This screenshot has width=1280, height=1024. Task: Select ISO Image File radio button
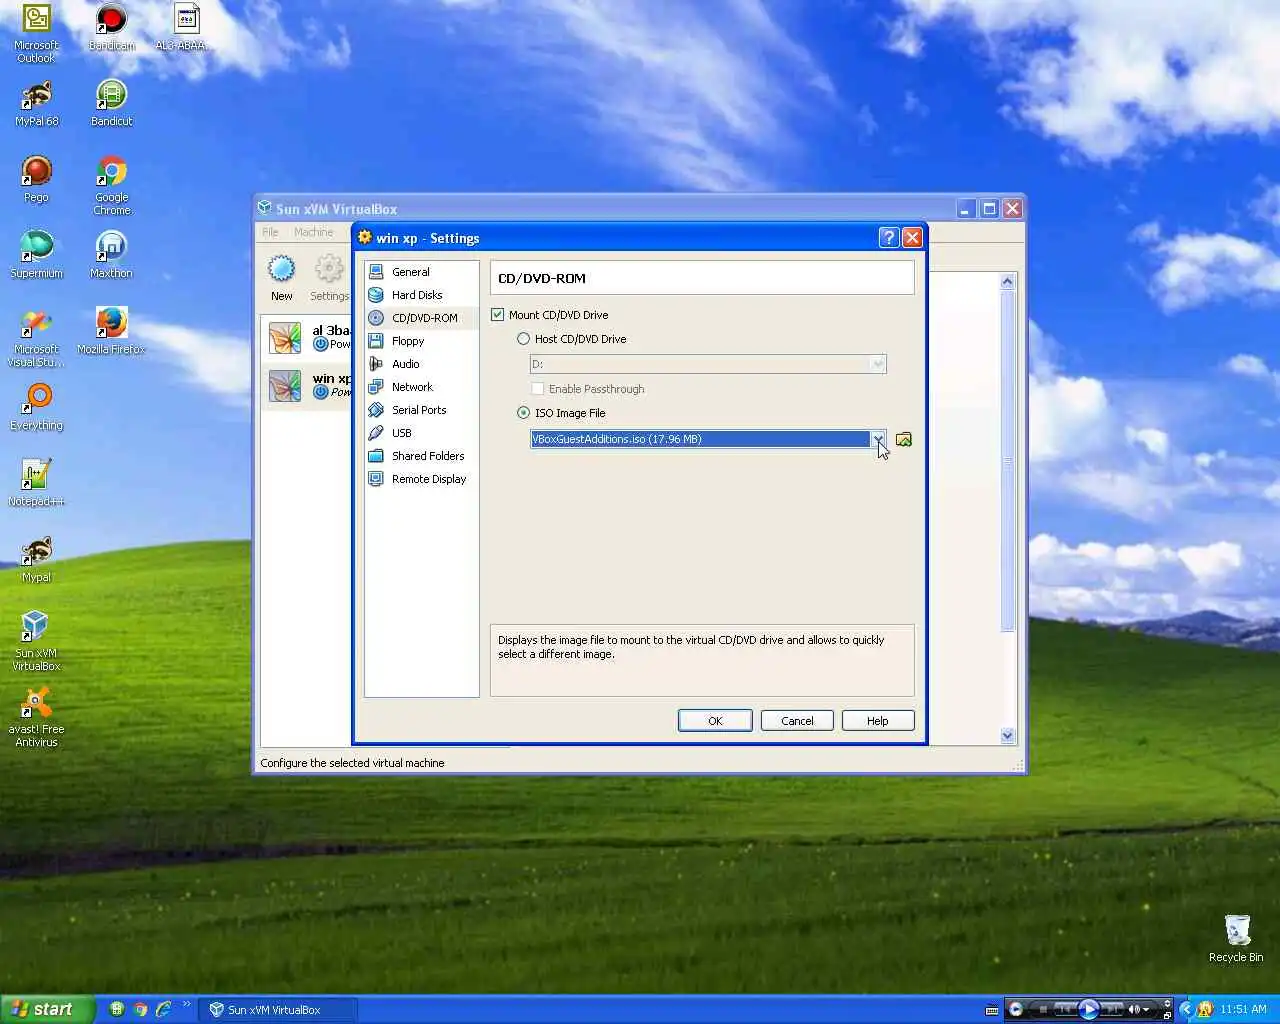pyautogui.click(x=523, y=413)
